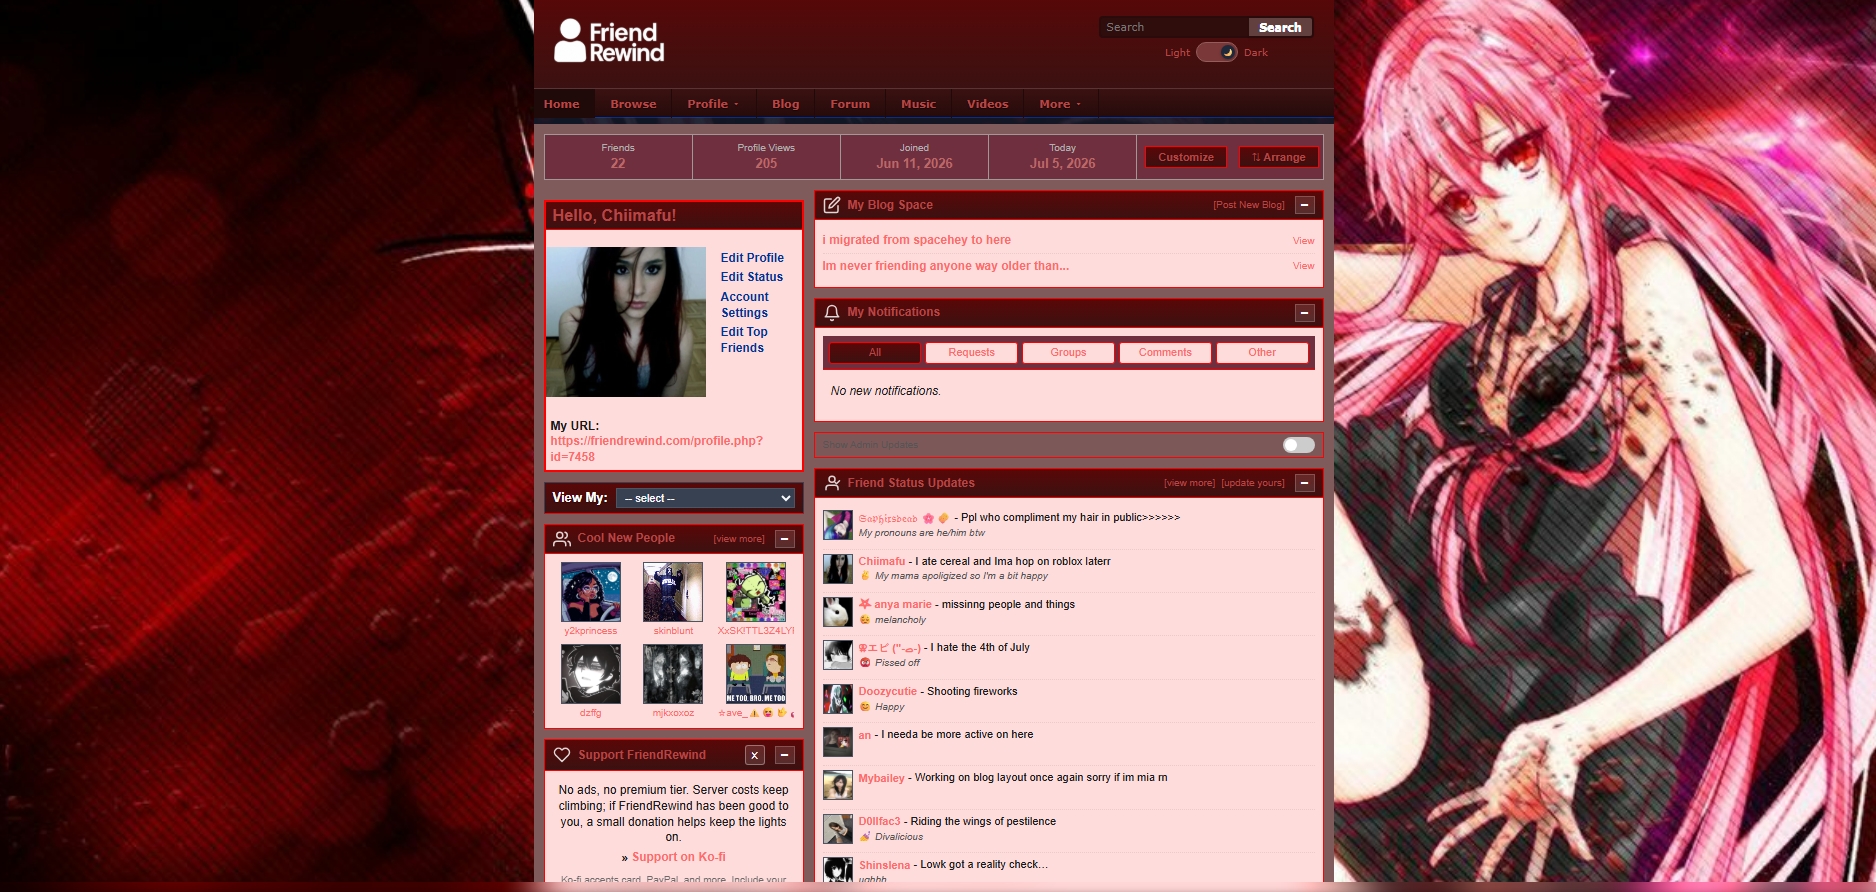Open the Music nav item
Viewport: 1876px width, 892px height.
pyautogui.click(x=919, y=104)
